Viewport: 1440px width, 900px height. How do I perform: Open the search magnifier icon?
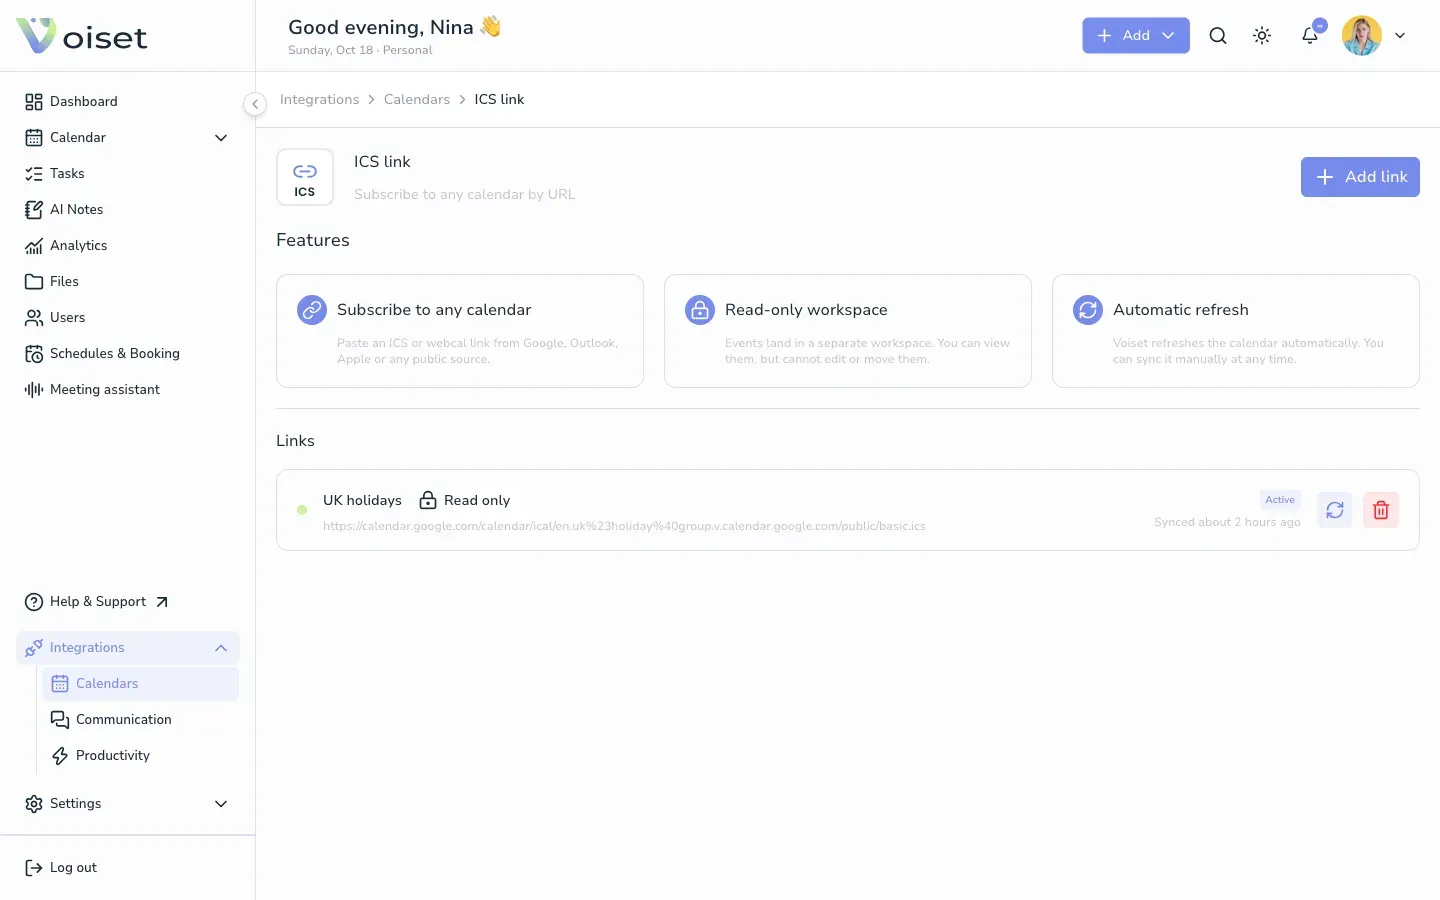point(1217,35)
